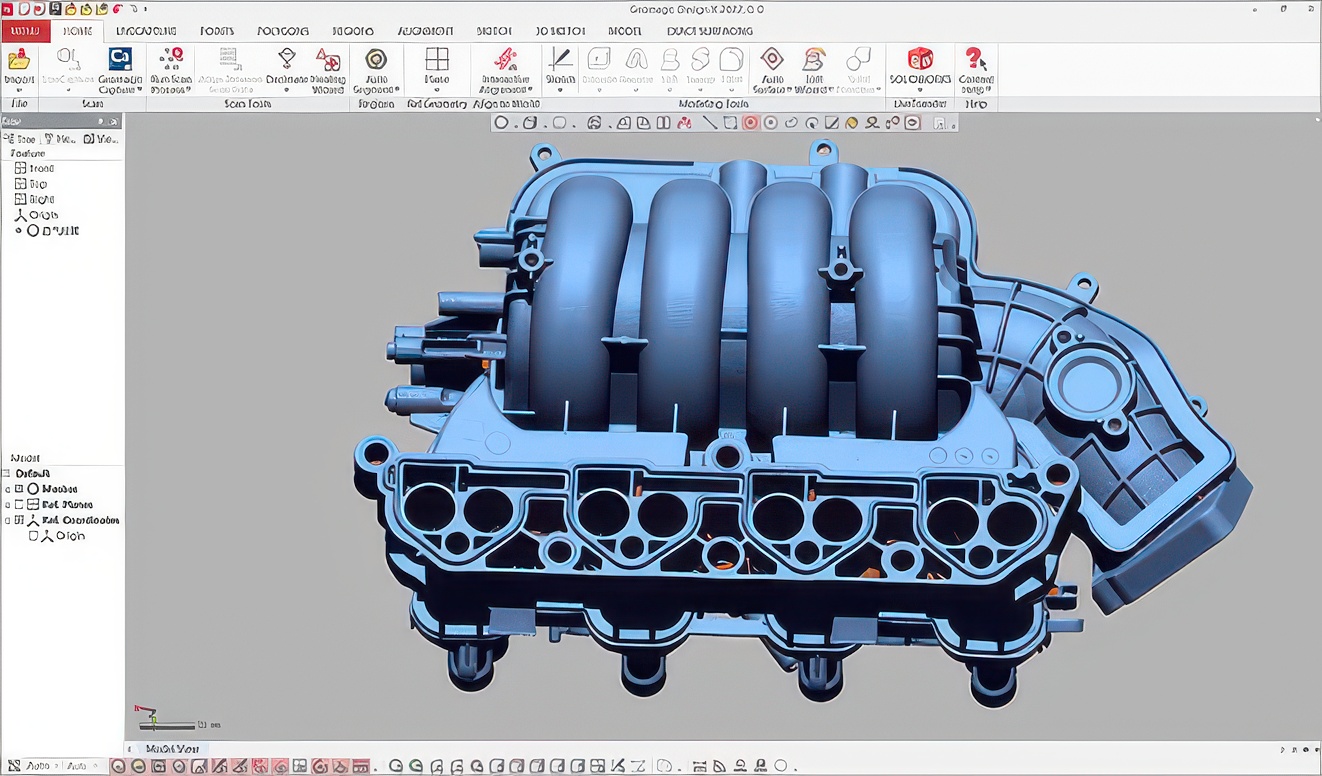Select the Model View tab below the viewport

point(172,748)
